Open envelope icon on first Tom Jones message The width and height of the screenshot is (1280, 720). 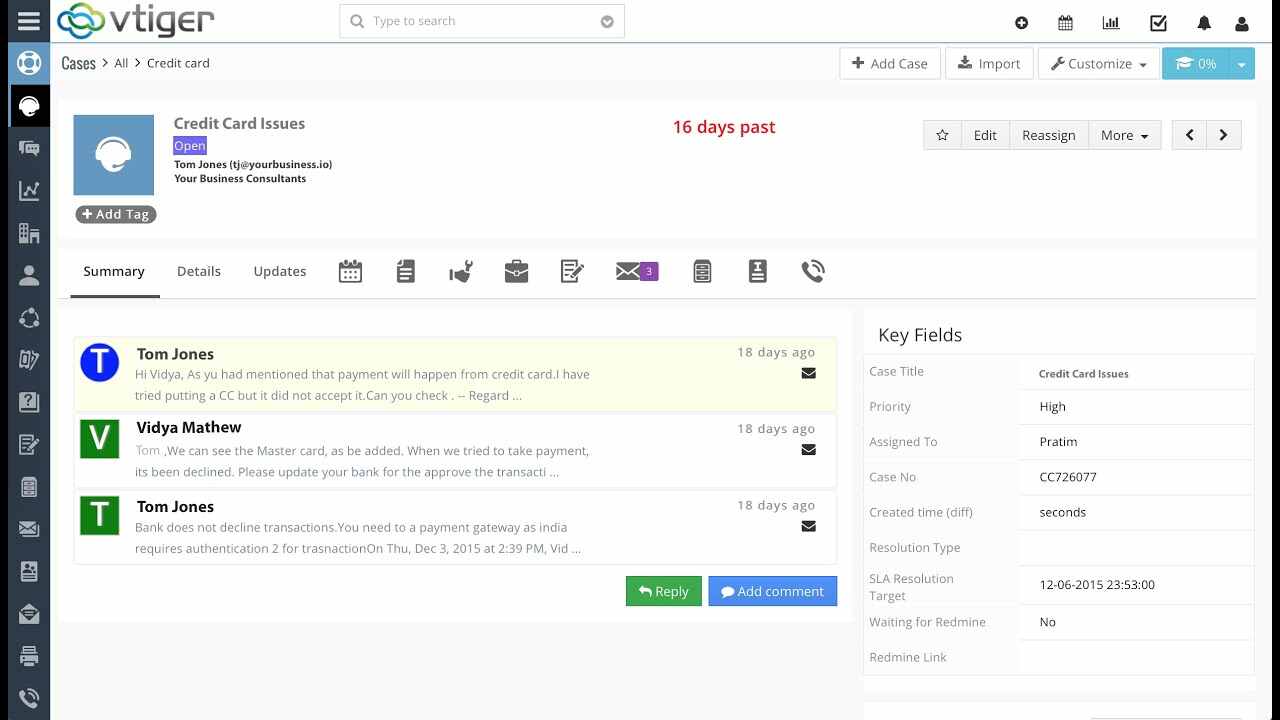(808, 373)
